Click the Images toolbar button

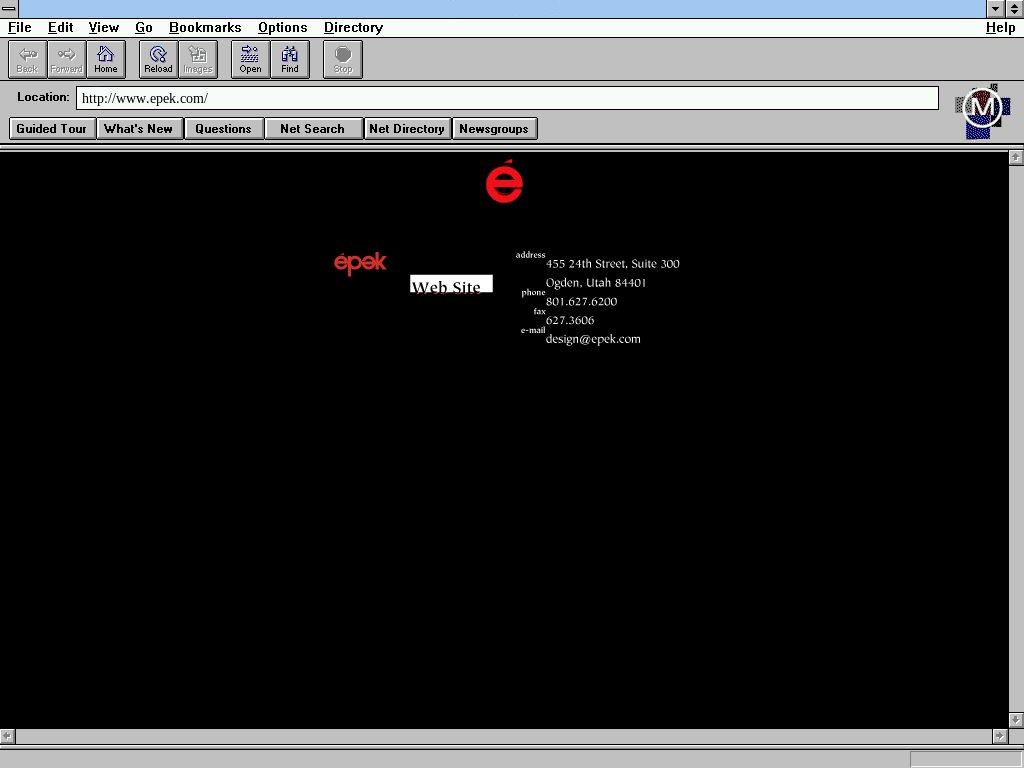point(198,59)
